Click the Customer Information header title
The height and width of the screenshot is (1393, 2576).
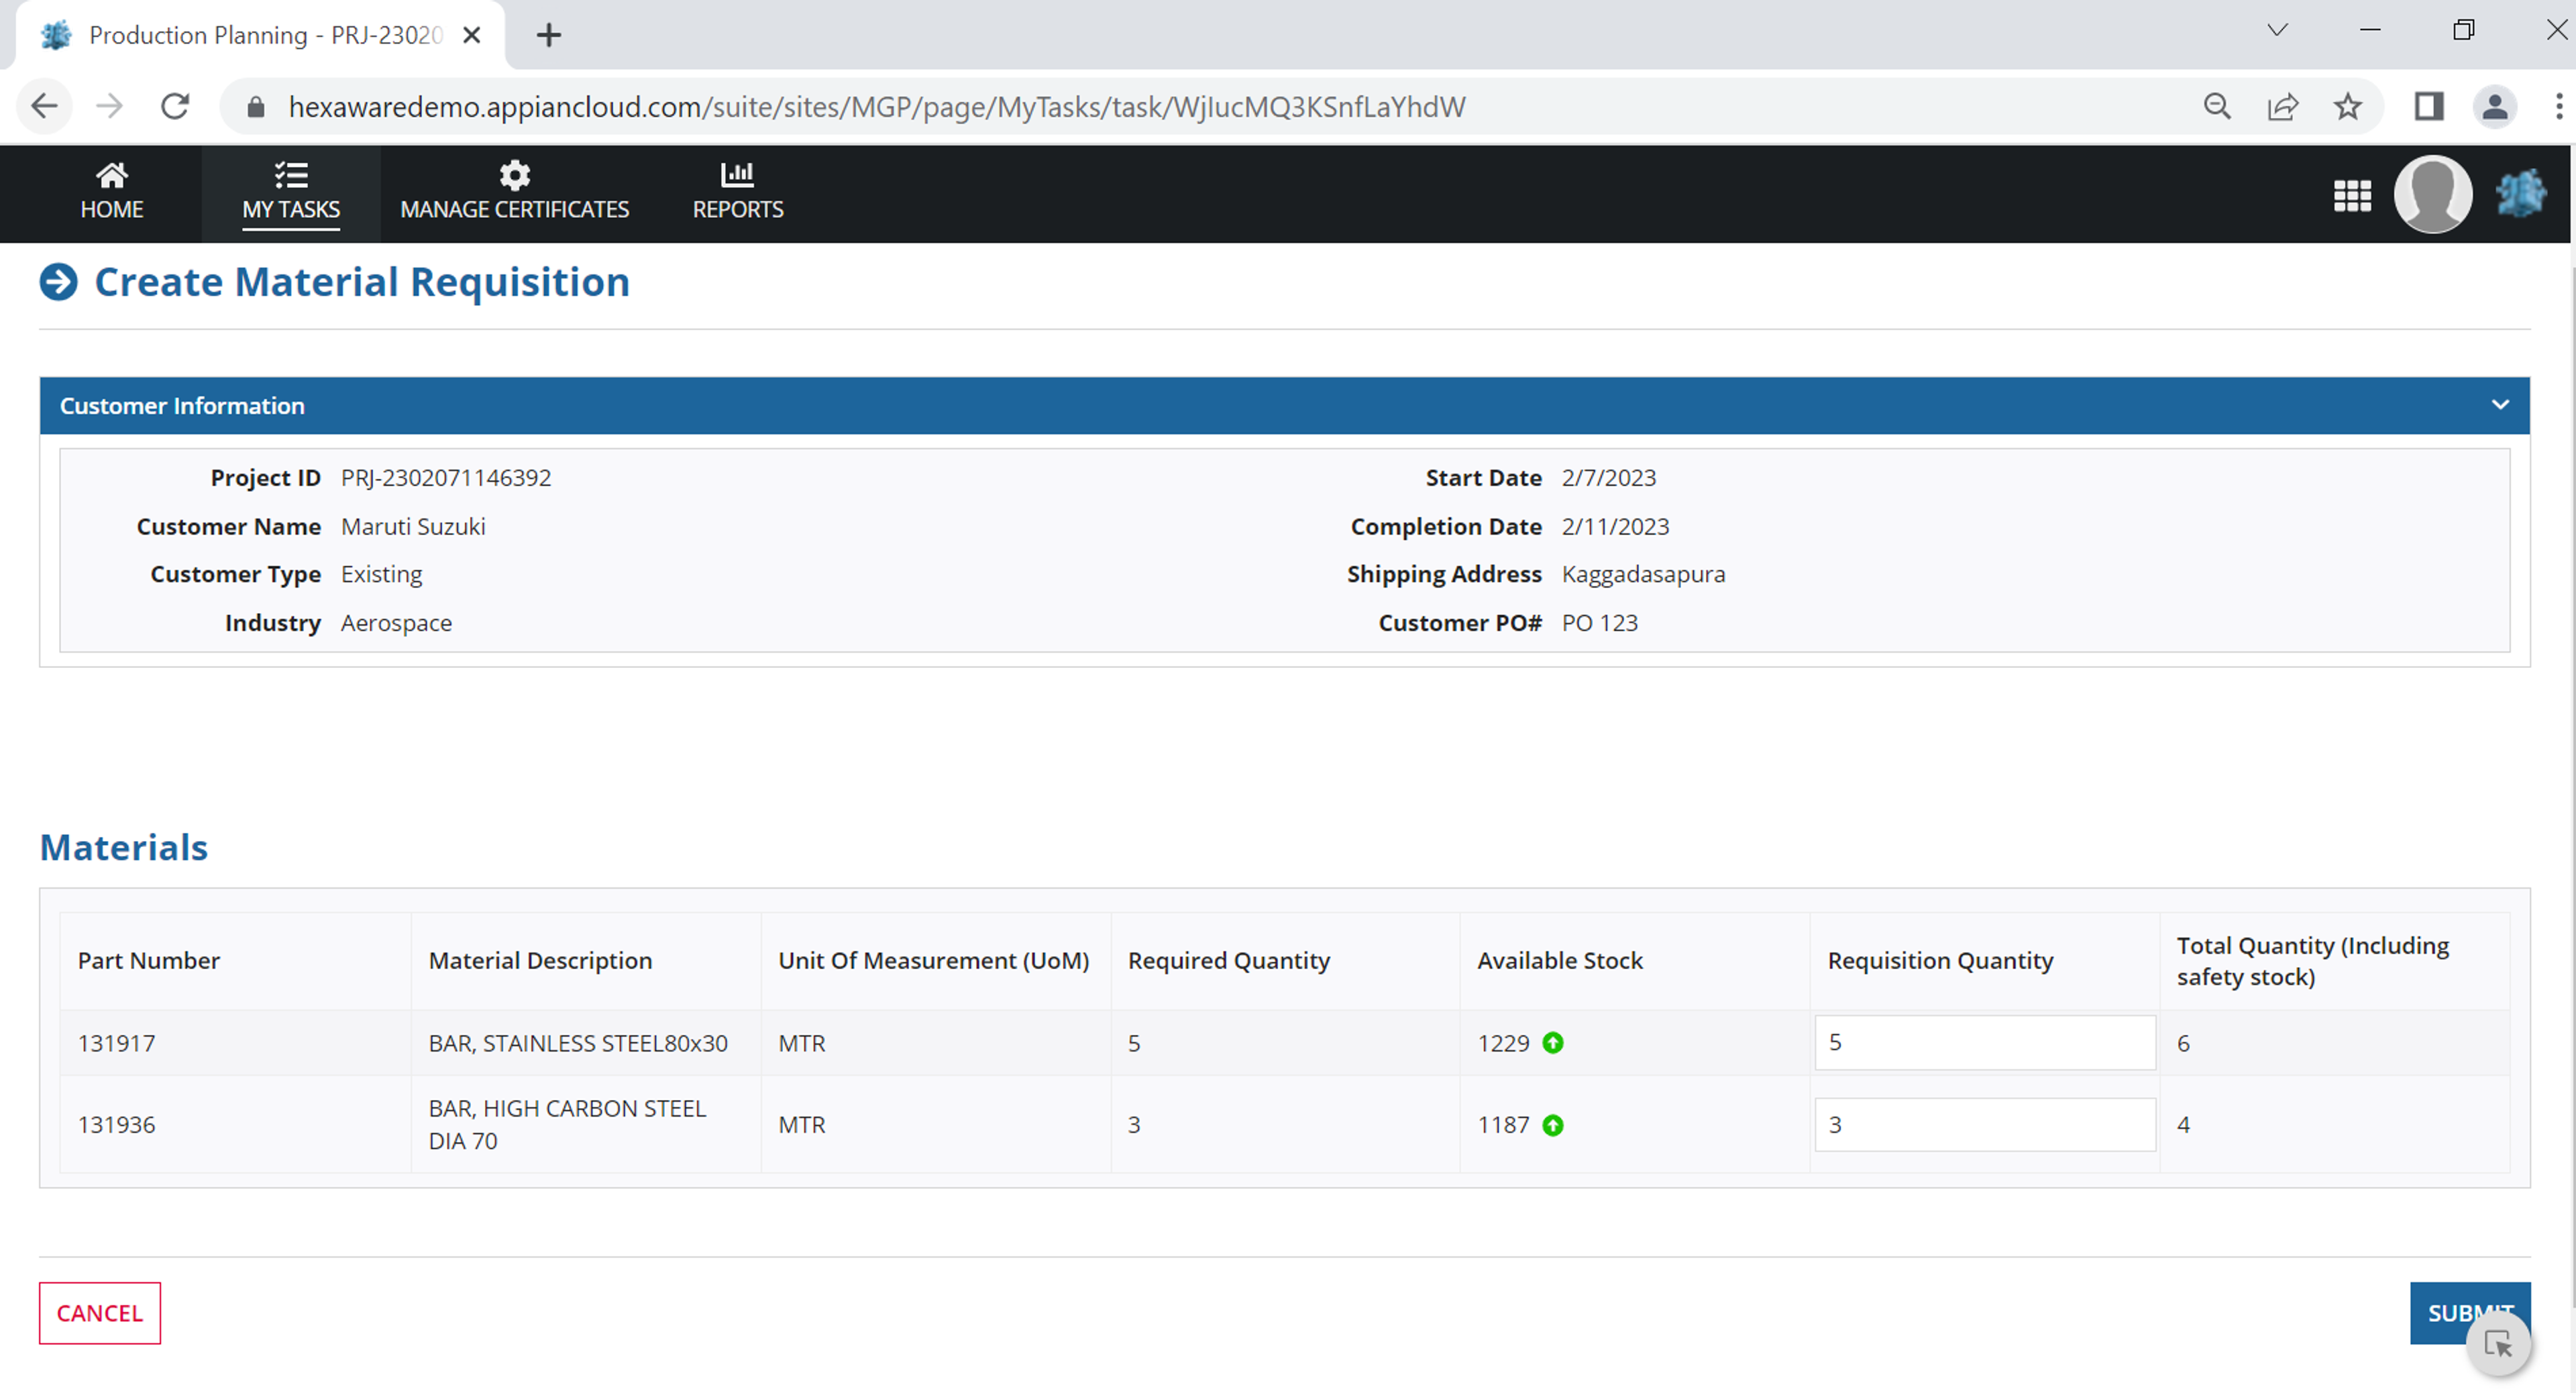coord(182,405)
